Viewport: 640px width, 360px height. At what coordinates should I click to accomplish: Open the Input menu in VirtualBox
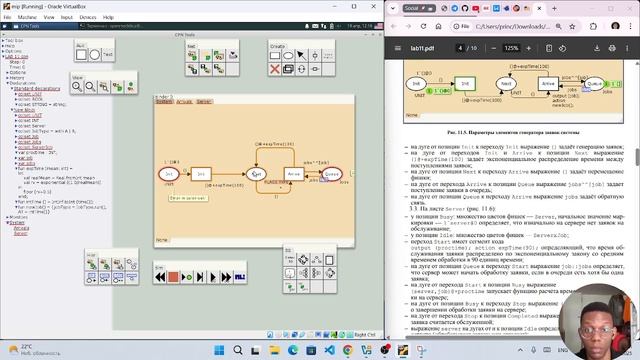coord(67,17)
